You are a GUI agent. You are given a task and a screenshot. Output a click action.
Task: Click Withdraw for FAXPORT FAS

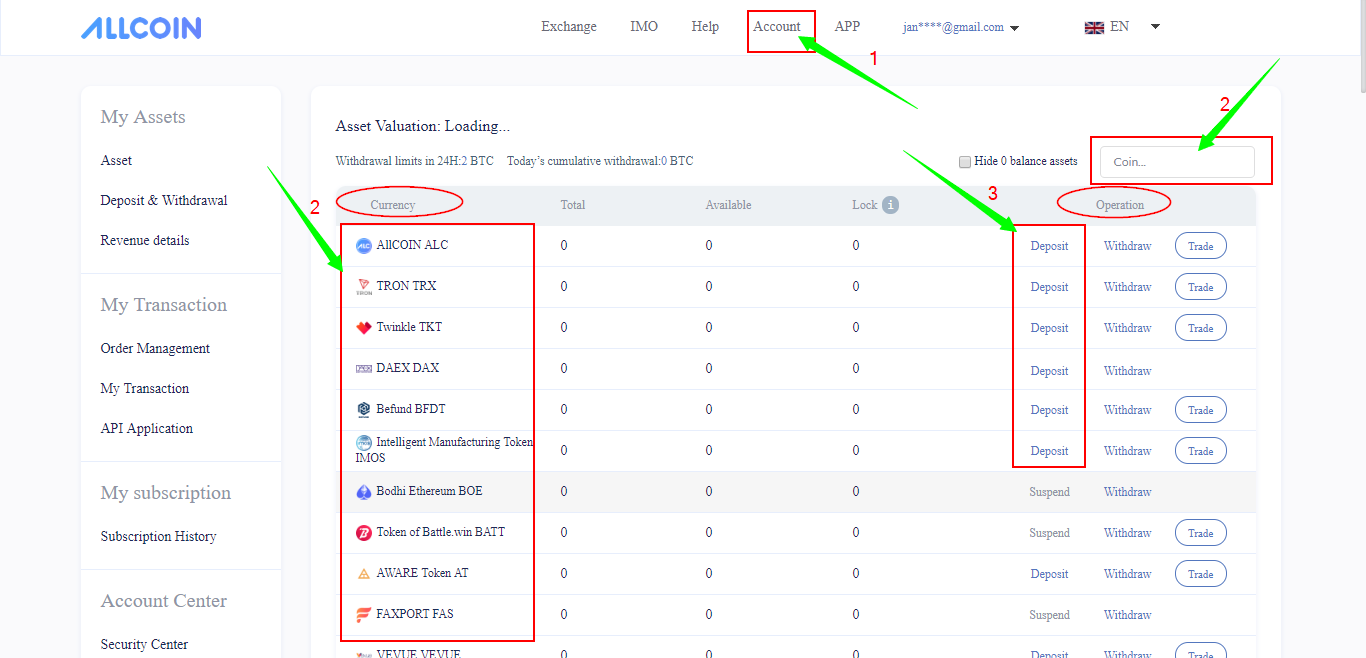point(1128,615)
